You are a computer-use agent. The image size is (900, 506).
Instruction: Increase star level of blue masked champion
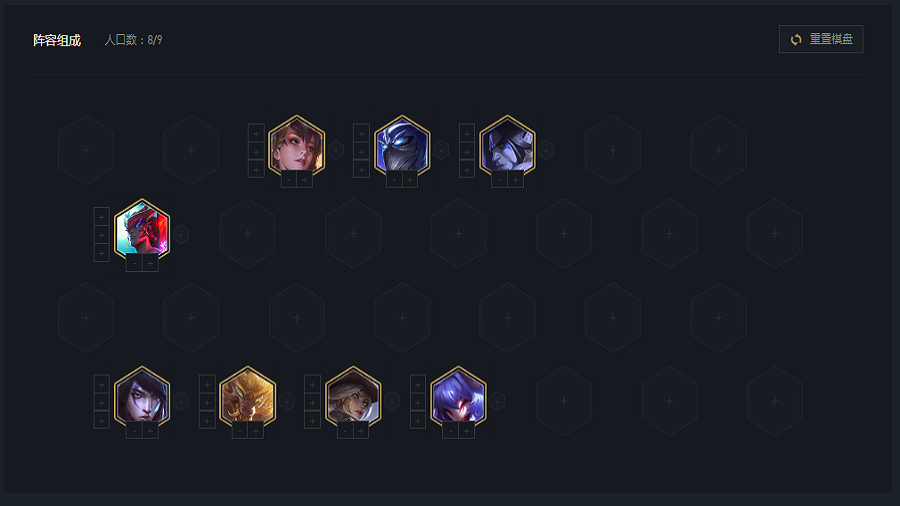(410, 180)
